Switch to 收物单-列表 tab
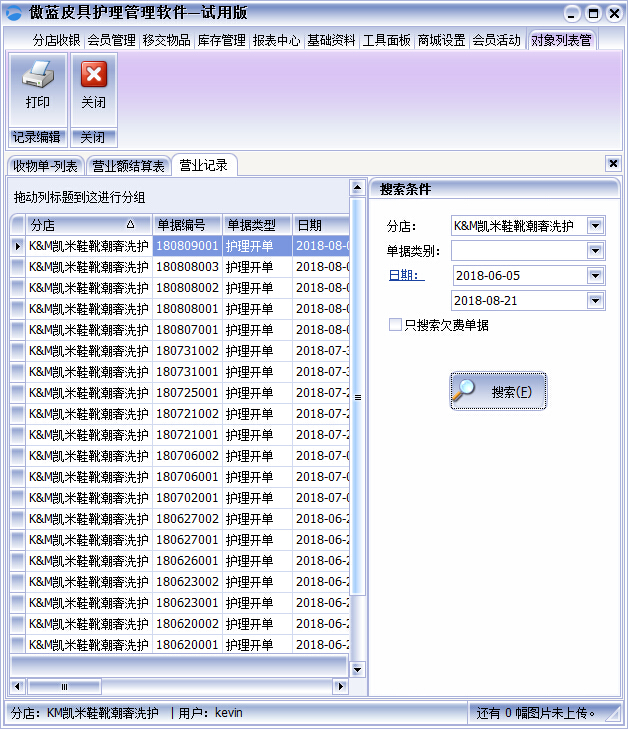 (45, 166)
